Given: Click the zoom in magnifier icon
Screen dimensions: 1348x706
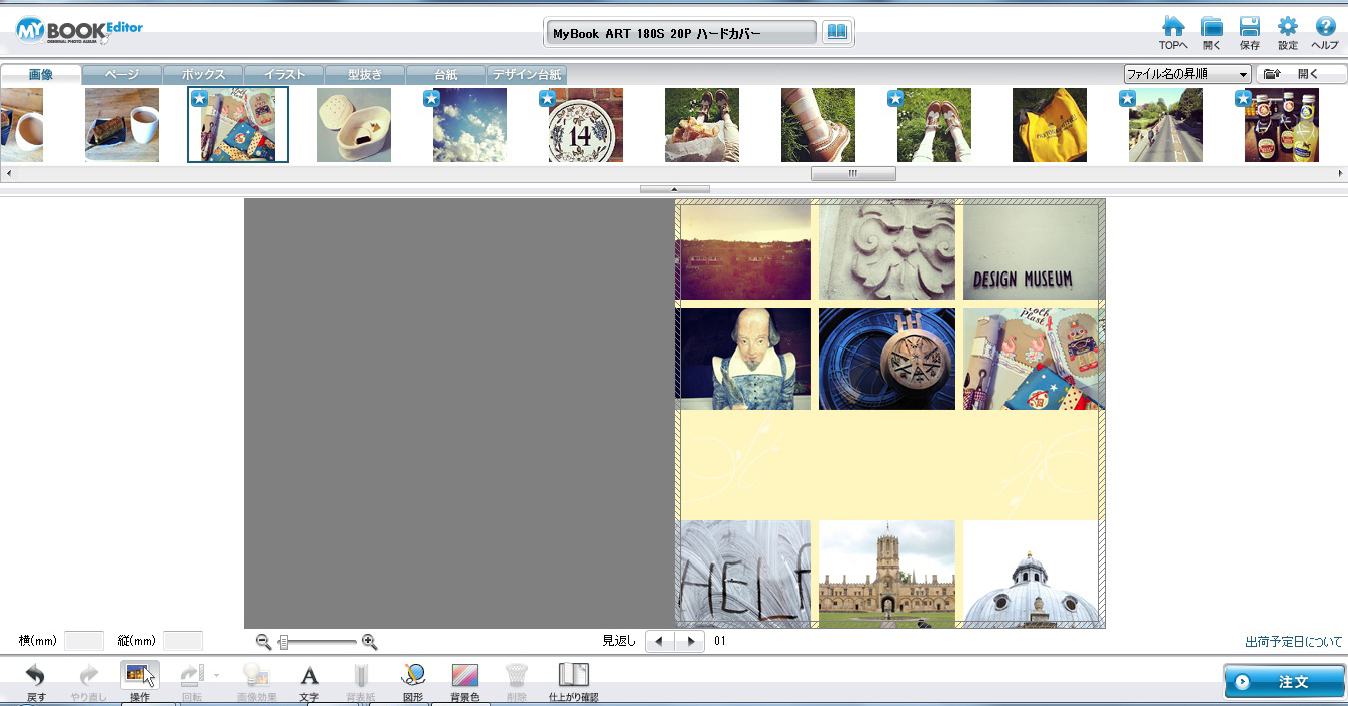Looking at the screenshot, I should pos(369,642).
